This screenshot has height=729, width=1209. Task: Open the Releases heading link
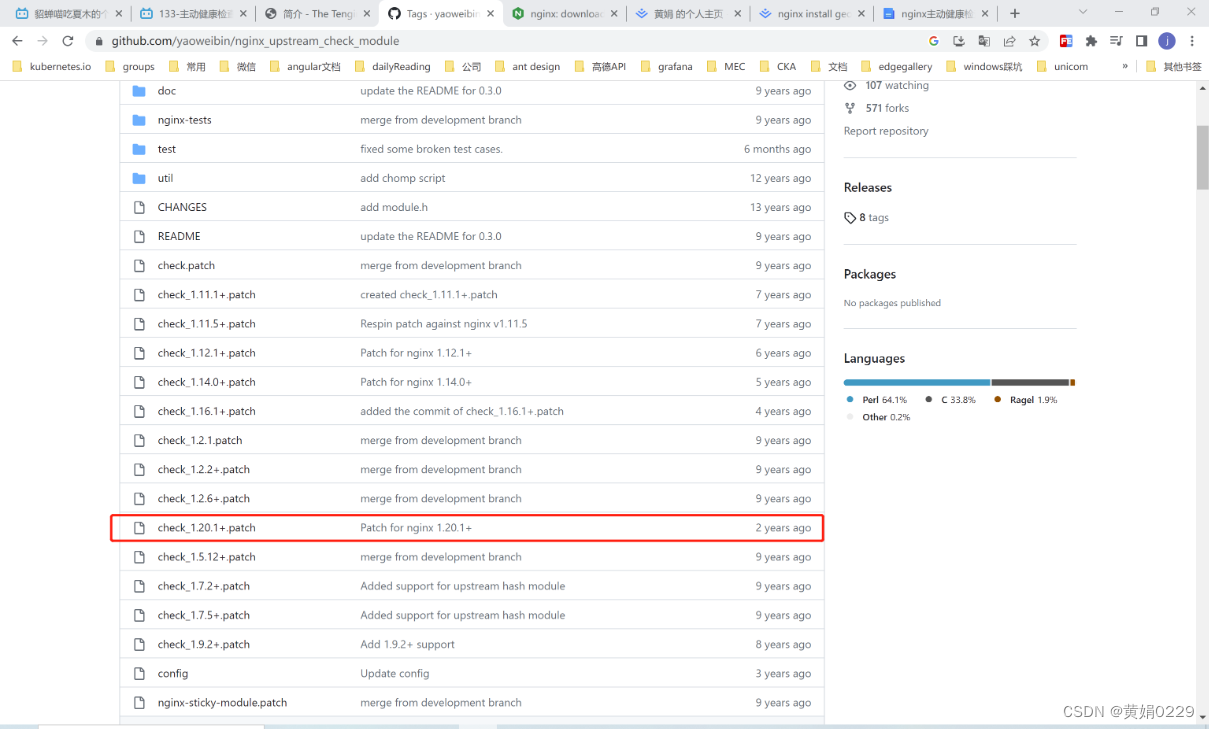[x=867, y=188]
